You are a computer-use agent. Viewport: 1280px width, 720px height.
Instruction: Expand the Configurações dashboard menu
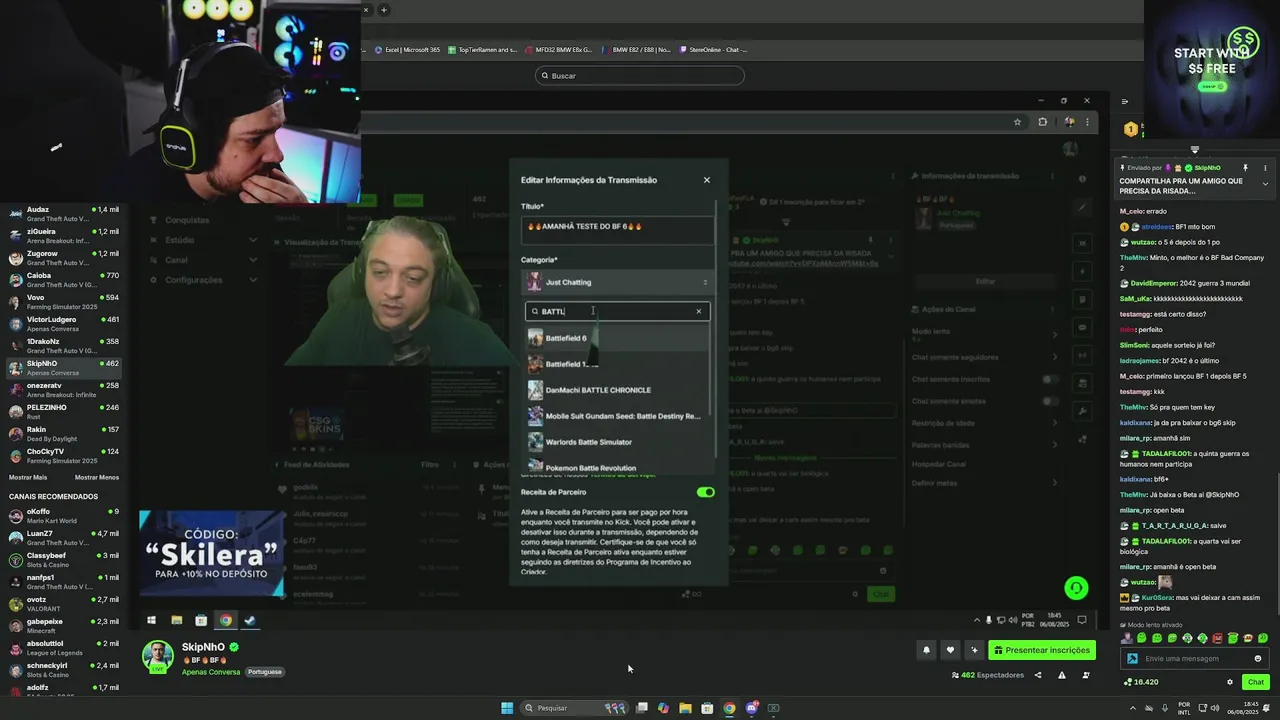pos(204,280)
